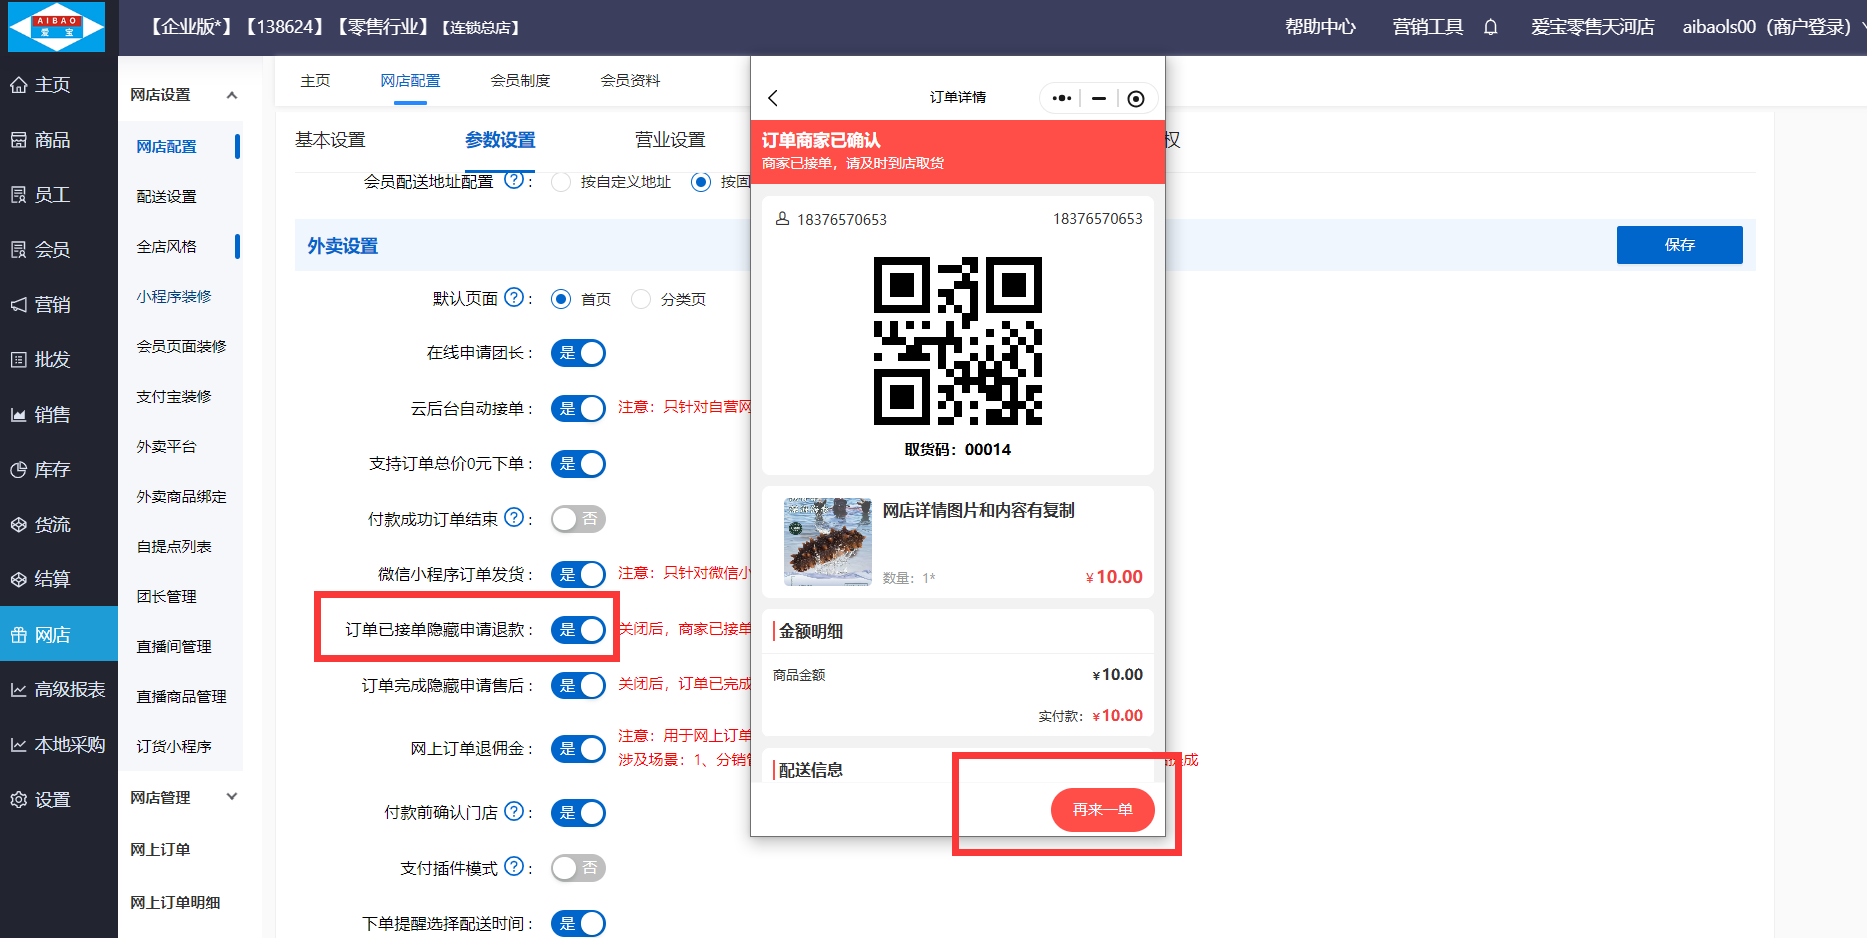The width and height of the screenshot is (1867, 938).
Task: Select 按自定义地址 radio option
Action: [561, 182]
